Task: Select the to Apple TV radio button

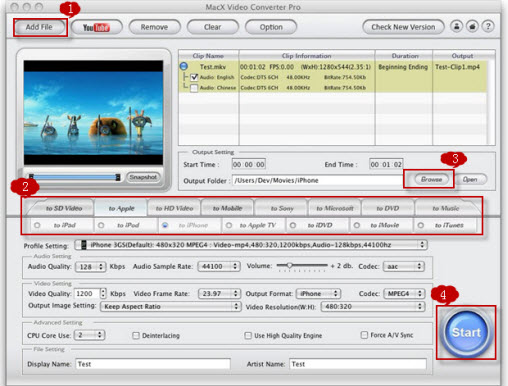Action: [229, 225]
